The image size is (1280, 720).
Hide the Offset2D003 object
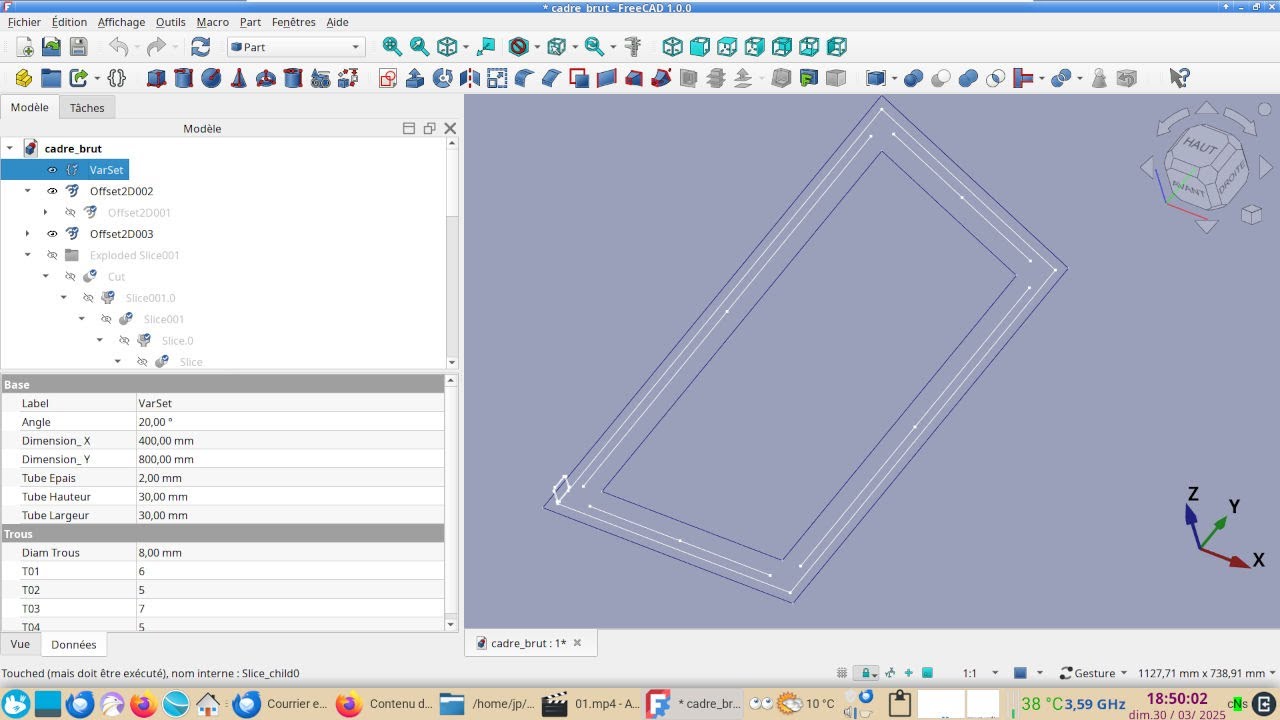(x=53, y=234)
